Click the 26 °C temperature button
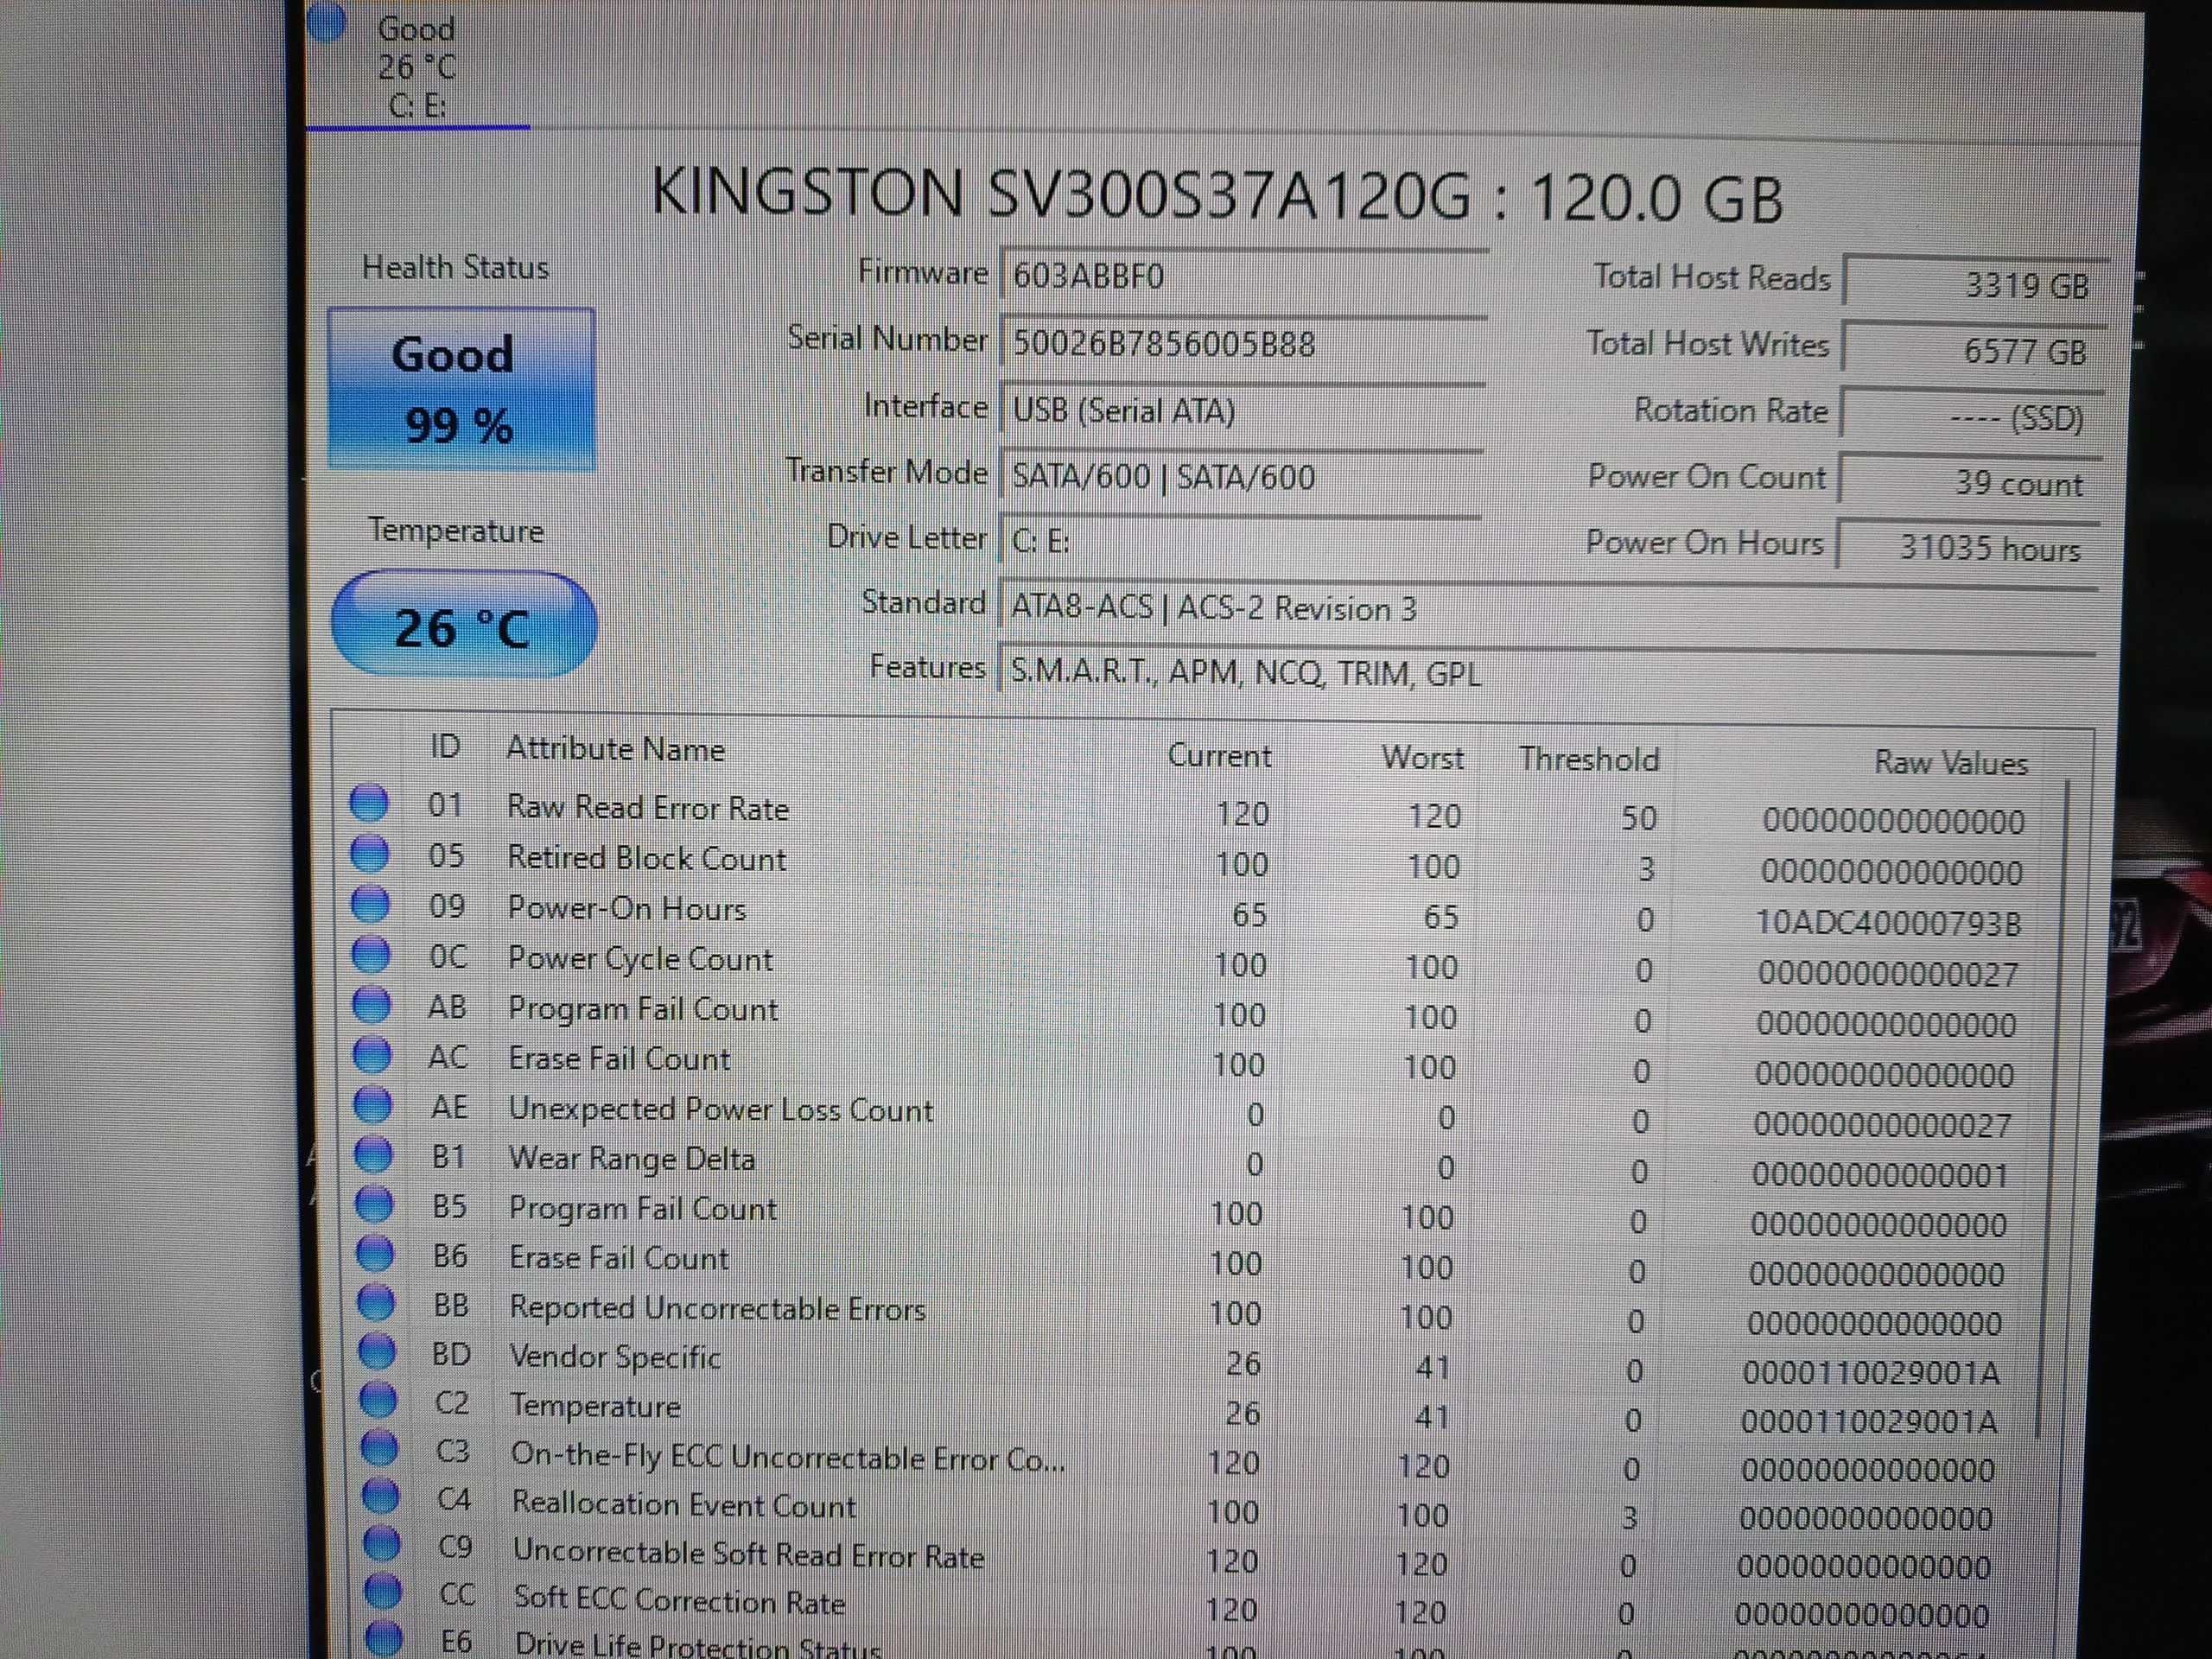2212x1659 pixels. point(464,625)
